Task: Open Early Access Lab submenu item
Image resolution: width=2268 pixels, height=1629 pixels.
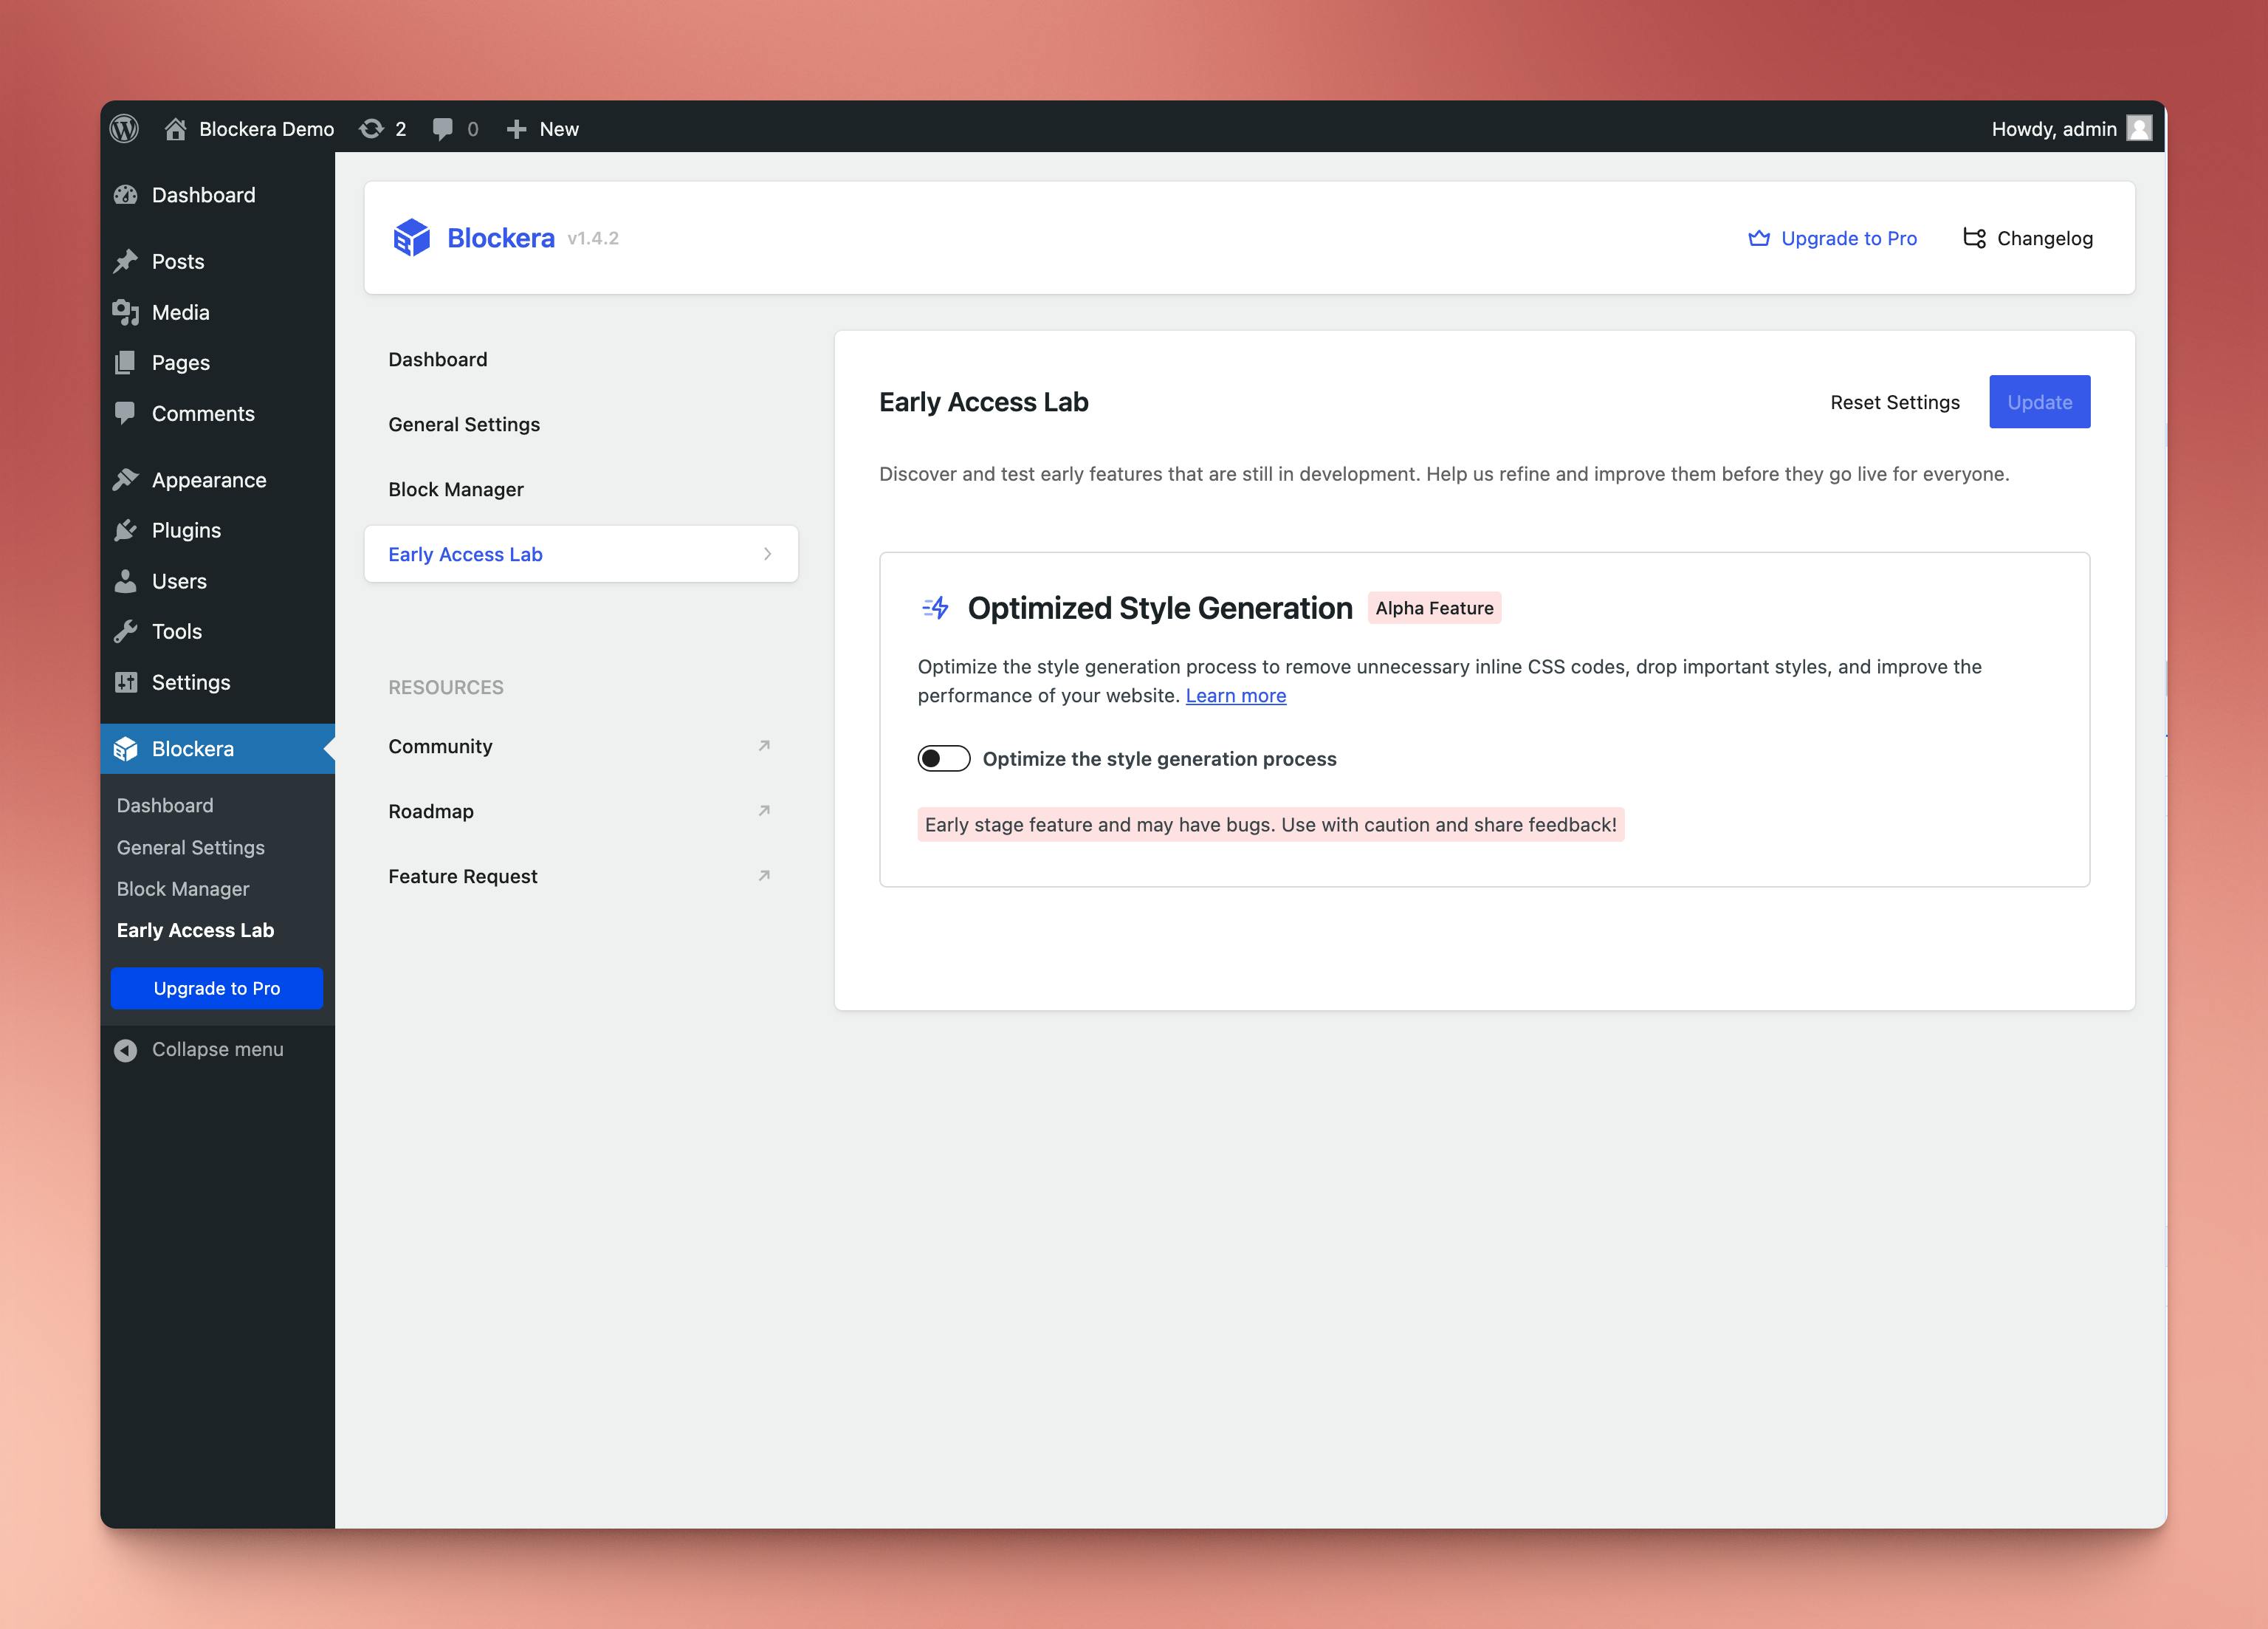Action: (x=195, y=931)
